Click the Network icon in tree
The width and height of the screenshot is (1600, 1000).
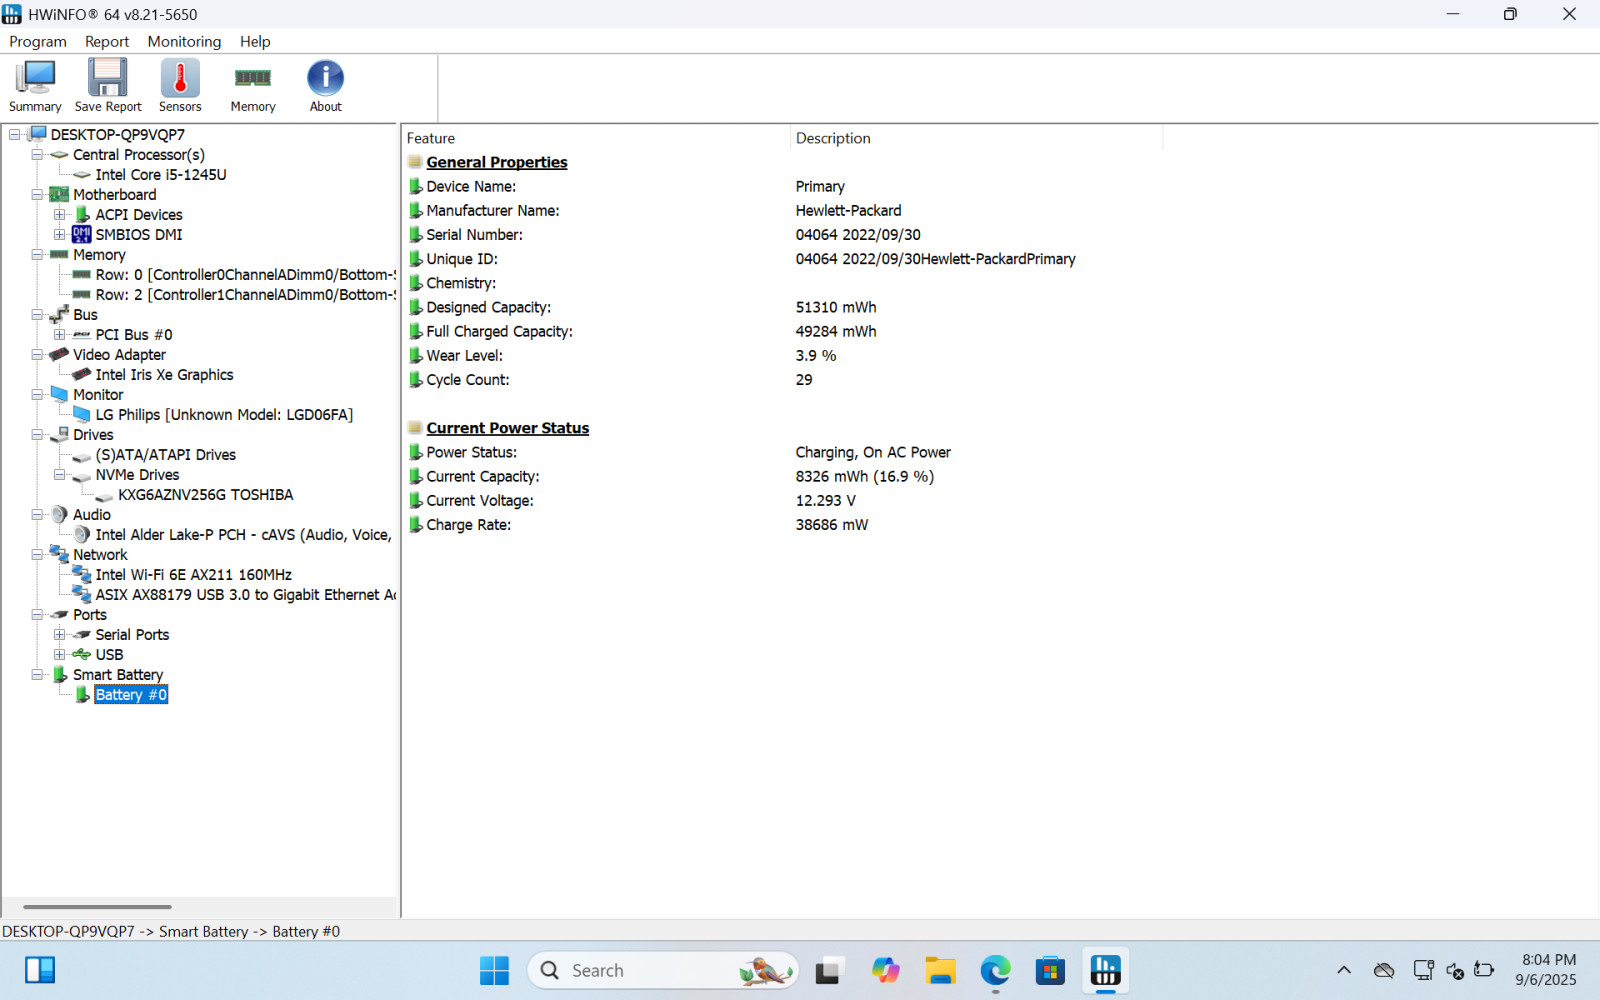click(x=59, y=555)
